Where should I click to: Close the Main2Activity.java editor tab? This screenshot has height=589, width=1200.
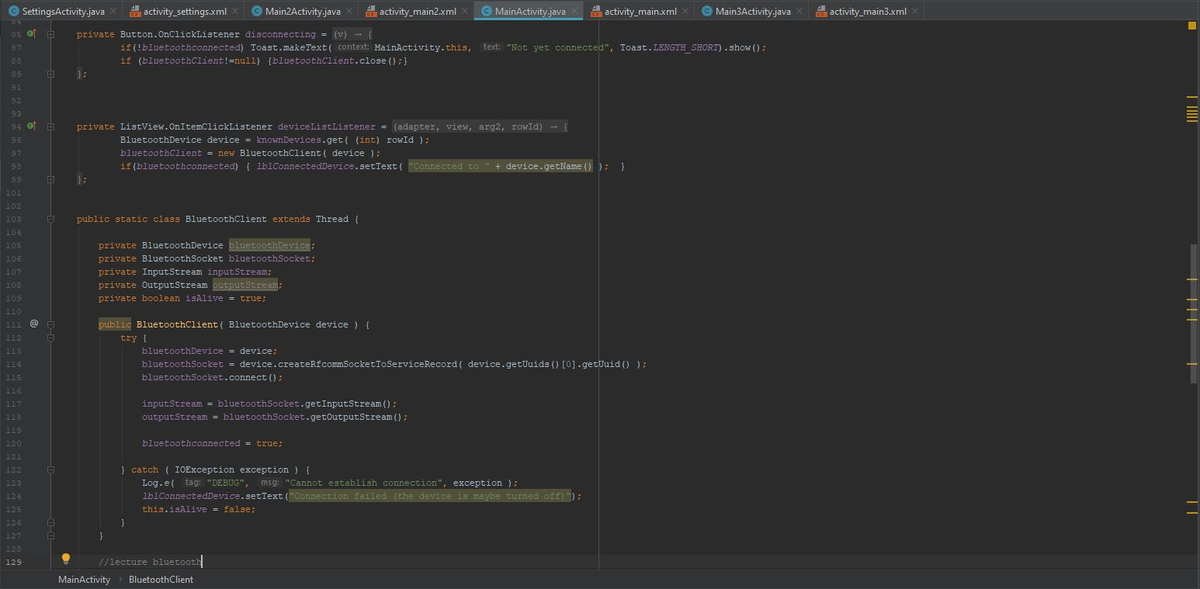(x=349, y=11)
